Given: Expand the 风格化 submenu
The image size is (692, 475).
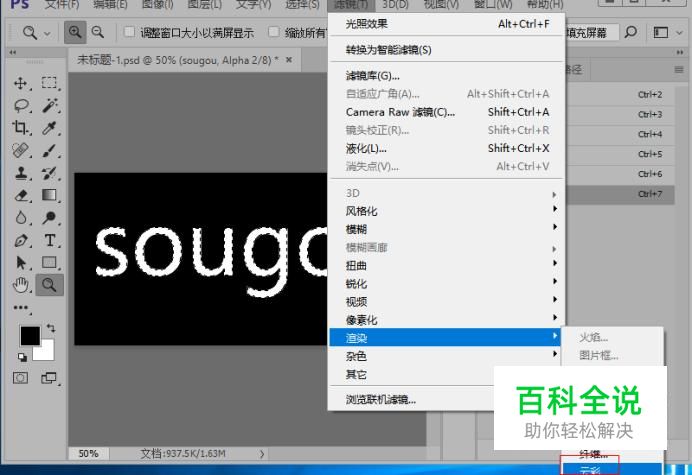Looking at the screenshot, I should tap(447, 211).
